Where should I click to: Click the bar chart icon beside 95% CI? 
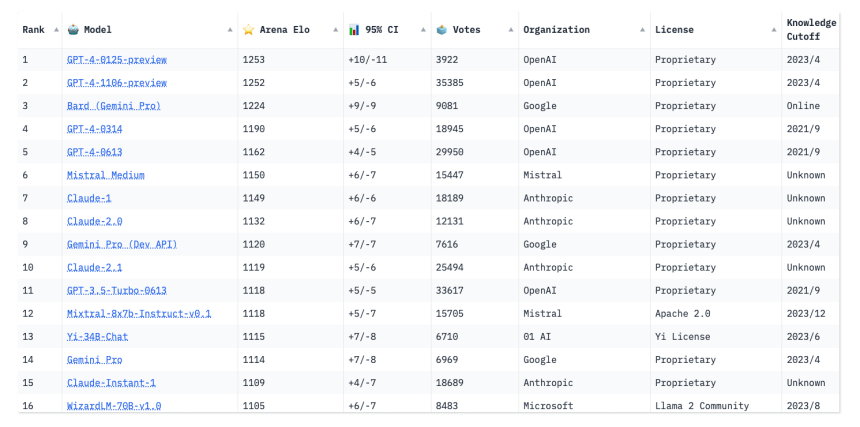[x=354, y=30]
